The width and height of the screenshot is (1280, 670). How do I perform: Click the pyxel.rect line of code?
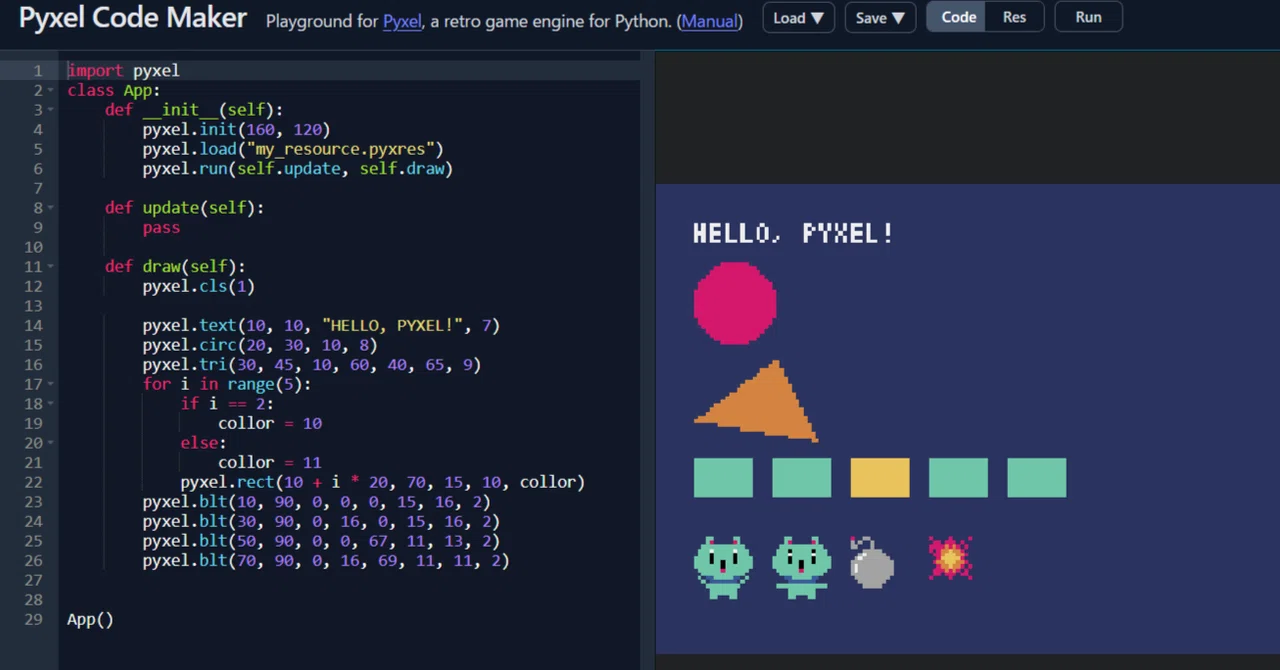(x=382, y=482)
